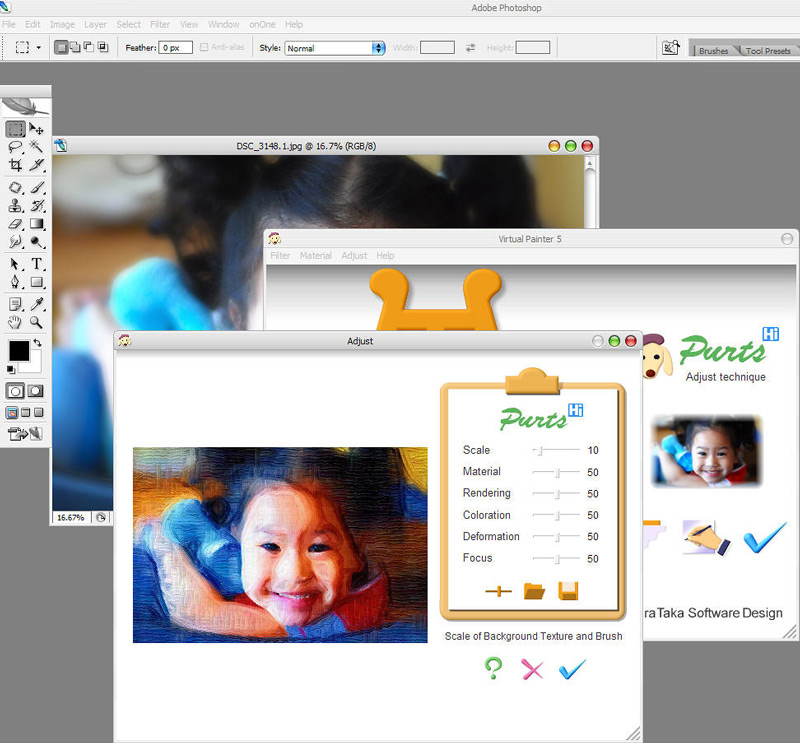The image size is (800, 743).
Task: Select the Clone Stamp tool
Action: [x=15, y=206]
